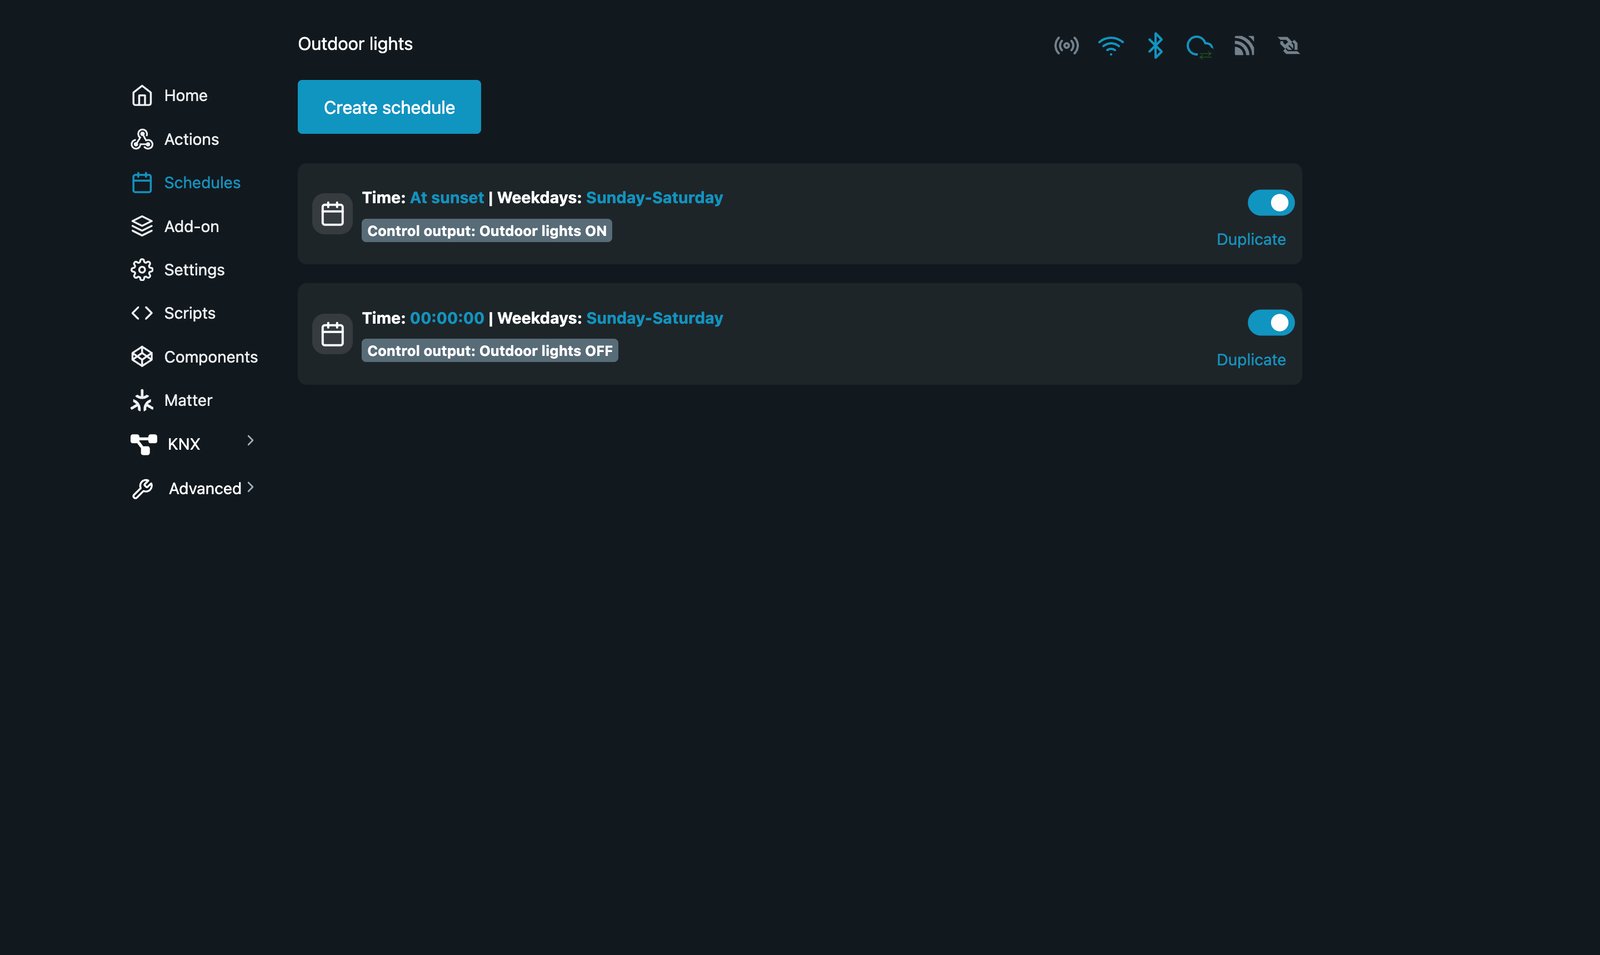Viewport: 1600px width, 955px height.
Task: Expand the Advanced menu chevron
Action: point(250,487)
